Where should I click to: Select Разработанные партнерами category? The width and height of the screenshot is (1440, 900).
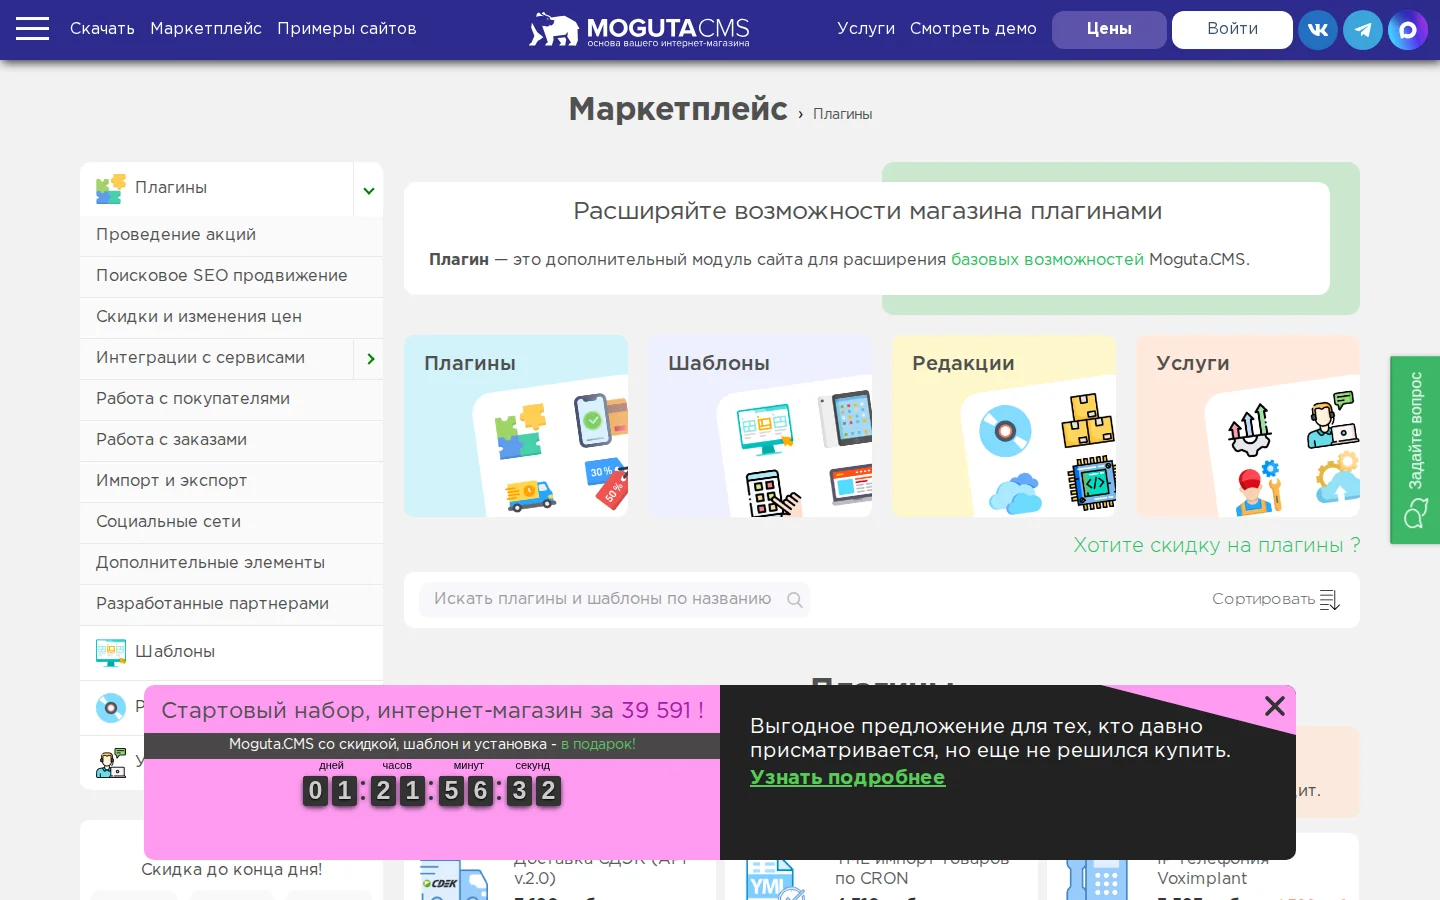[x=231, y=604]
